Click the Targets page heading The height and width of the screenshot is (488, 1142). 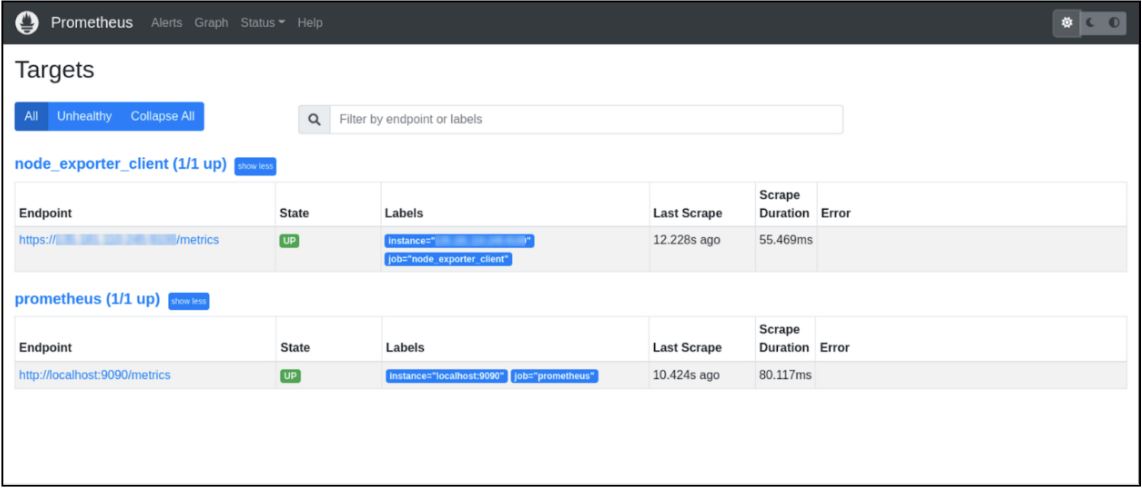coord(55,70)
